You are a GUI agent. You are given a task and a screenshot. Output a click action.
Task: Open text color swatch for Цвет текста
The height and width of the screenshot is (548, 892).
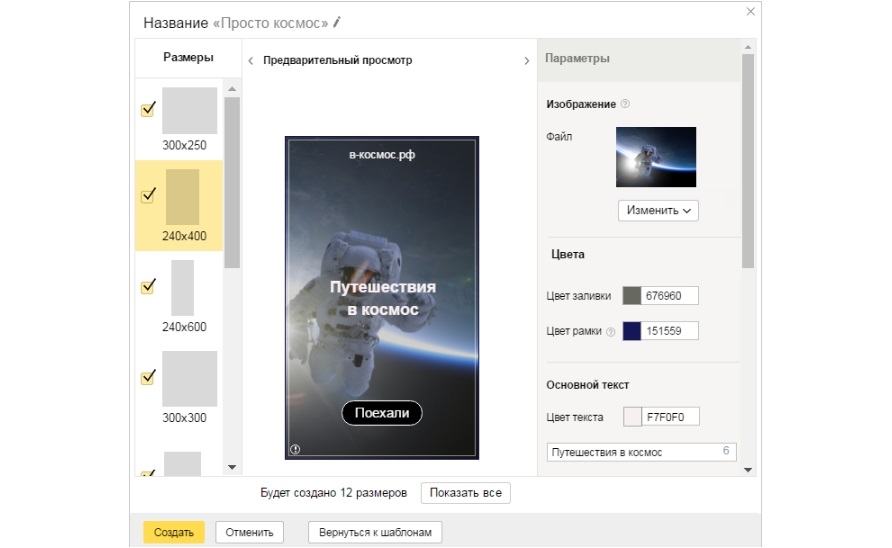pos(632,417)
